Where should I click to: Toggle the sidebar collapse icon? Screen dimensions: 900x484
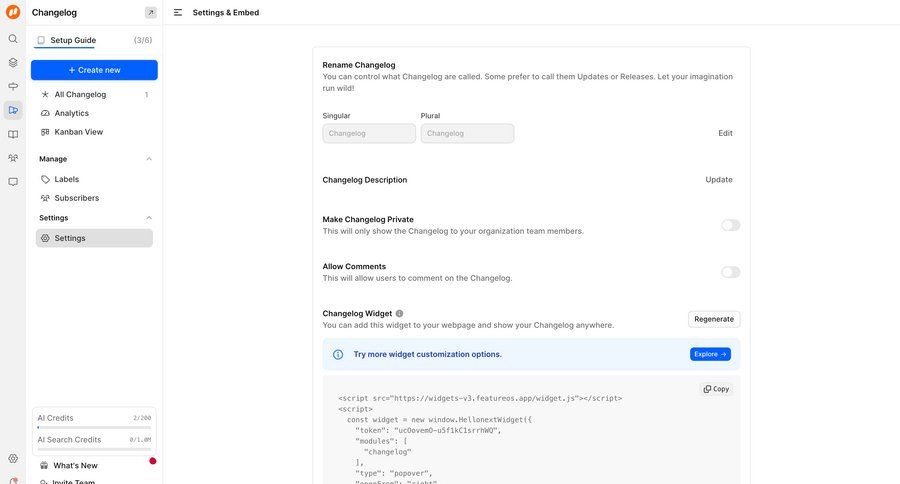[178, 12]
